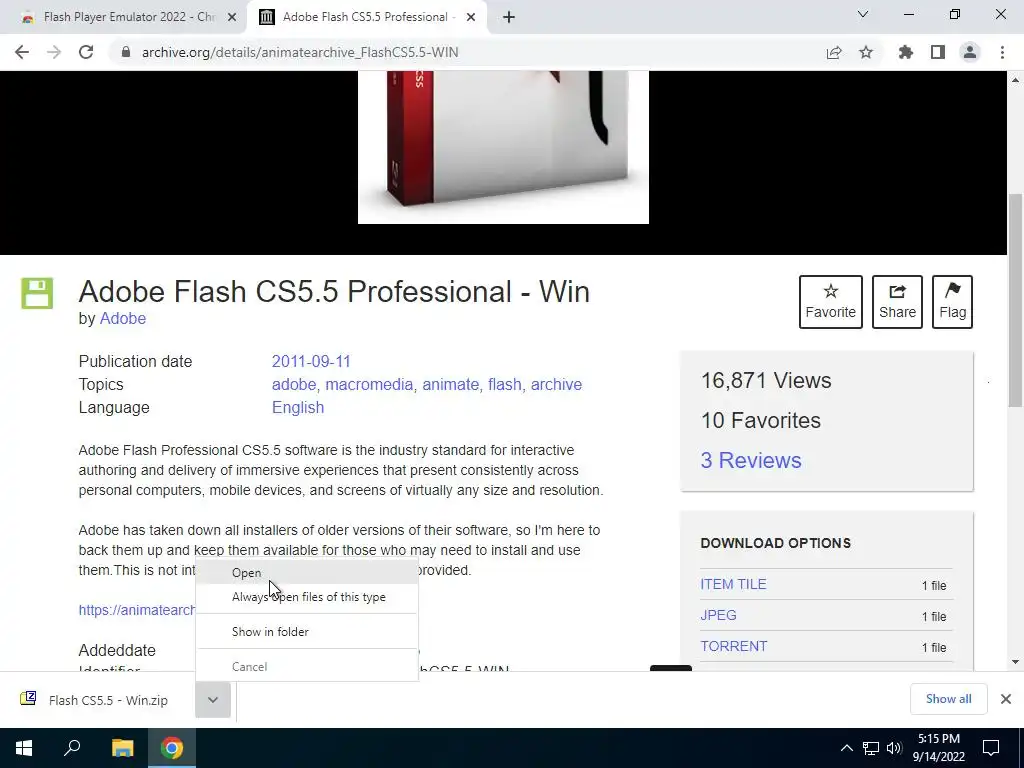Click the Chrome icon in taskbar

[172, 748]
